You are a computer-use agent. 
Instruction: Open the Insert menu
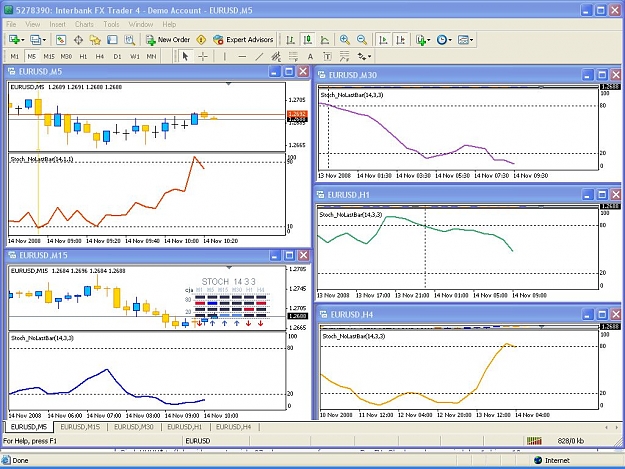(57, 24)
